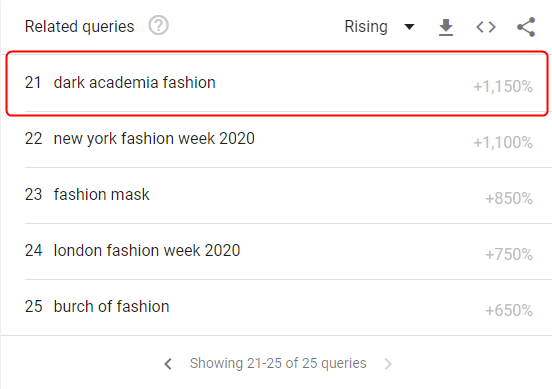
Task: Download related queries as CSV
Action: [446, 27]
